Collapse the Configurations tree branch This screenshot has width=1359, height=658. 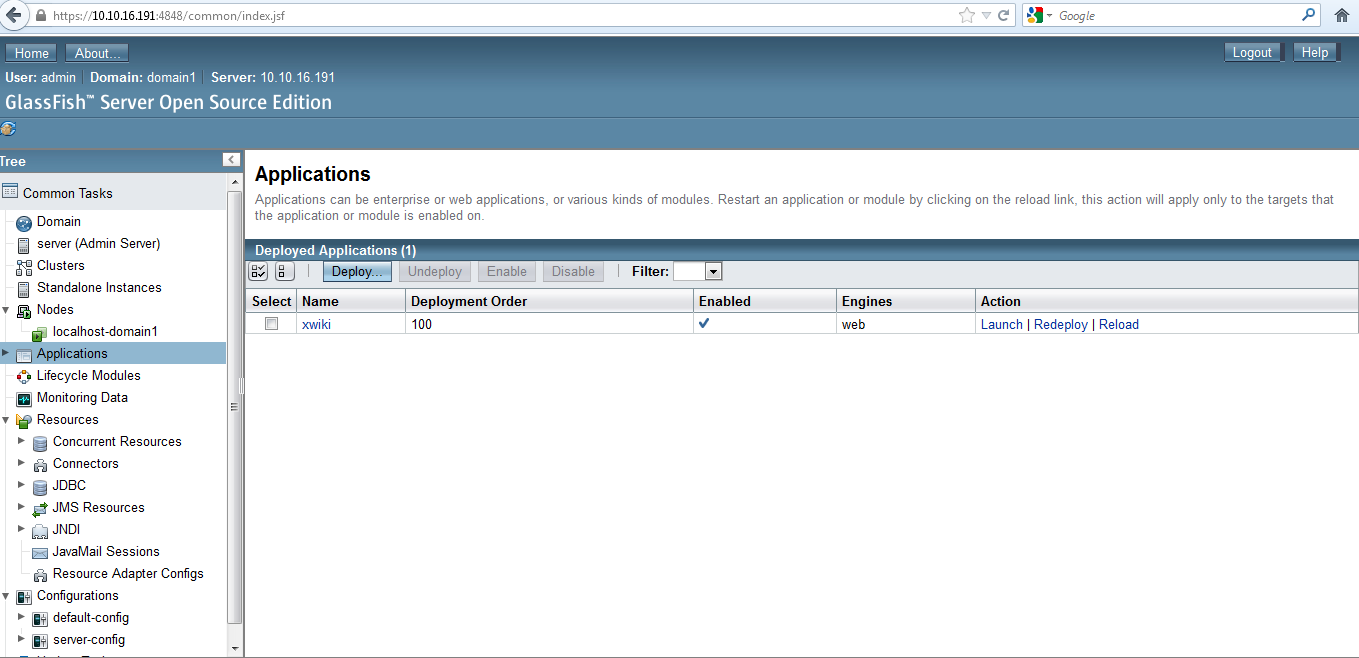6,596
